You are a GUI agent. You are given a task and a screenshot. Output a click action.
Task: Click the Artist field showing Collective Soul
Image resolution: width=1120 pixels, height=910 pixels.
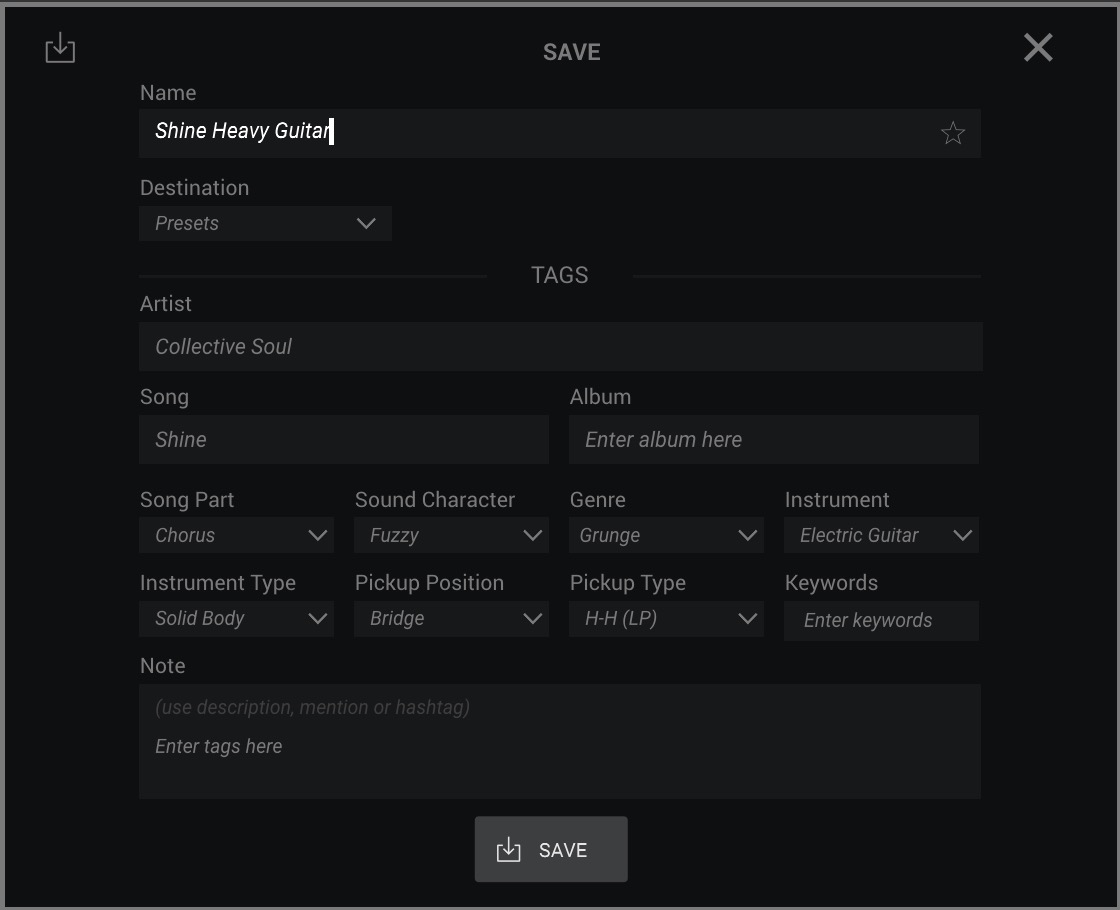click(561, 346)
